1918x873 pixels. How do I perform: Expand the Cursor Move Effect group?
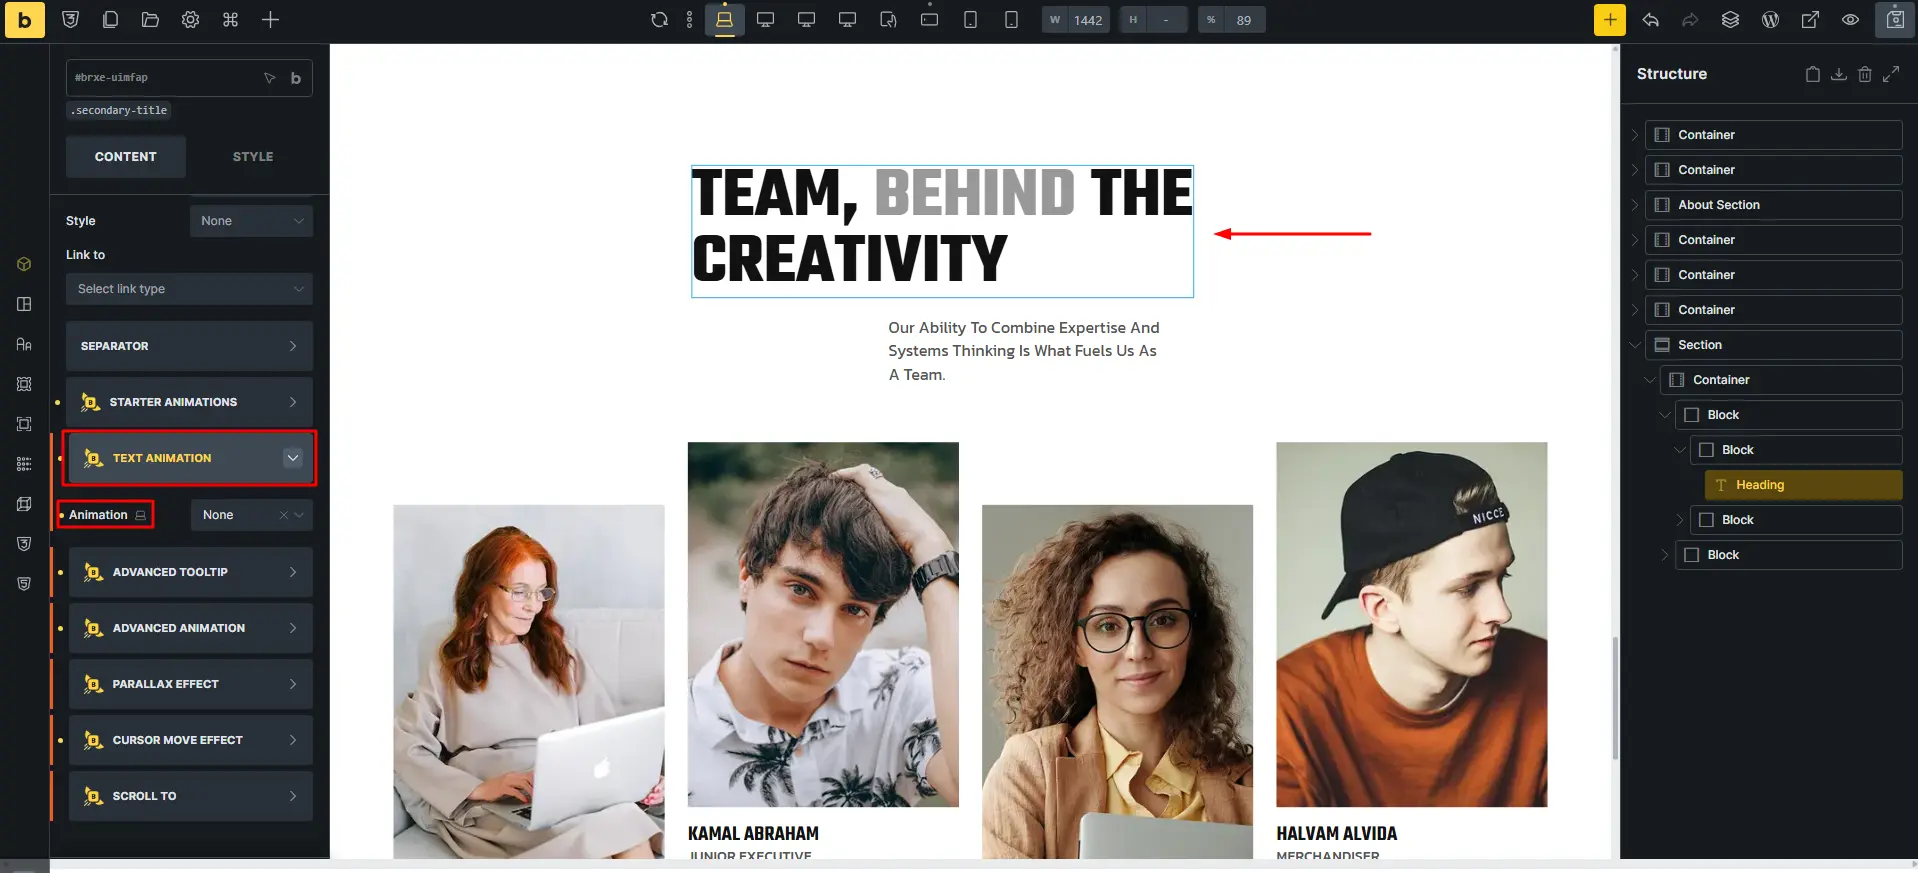click(190, 740)
